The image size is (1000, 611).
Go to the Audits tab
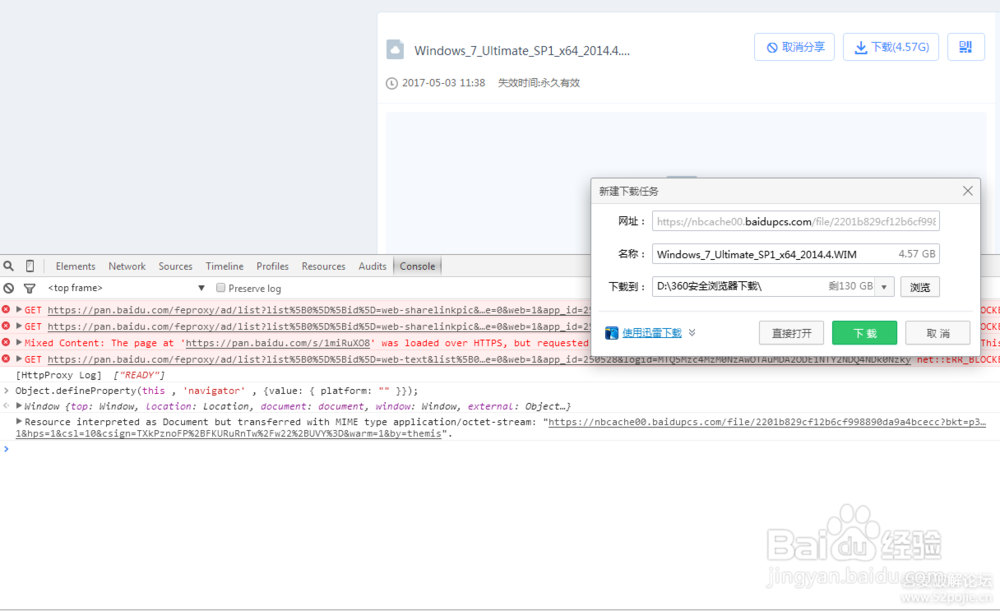coord(372,266)
